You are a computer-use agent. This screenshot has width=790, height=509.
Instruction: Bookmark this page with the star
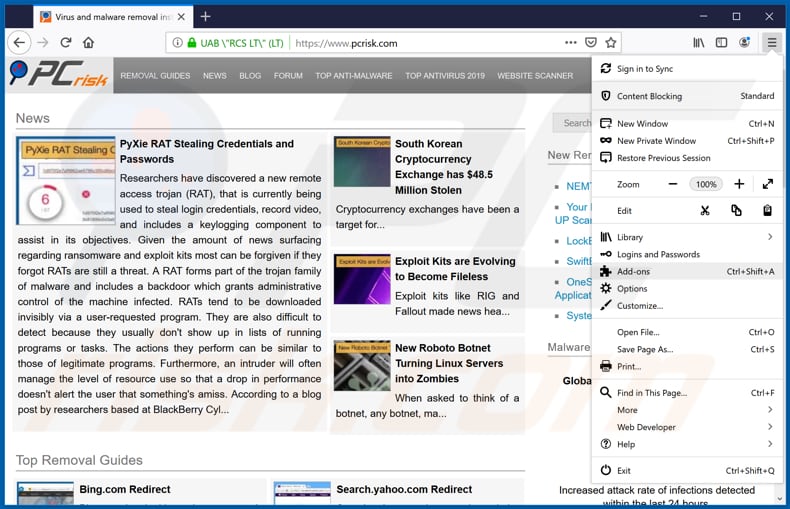pyautogui.click(x=611, y=43)
